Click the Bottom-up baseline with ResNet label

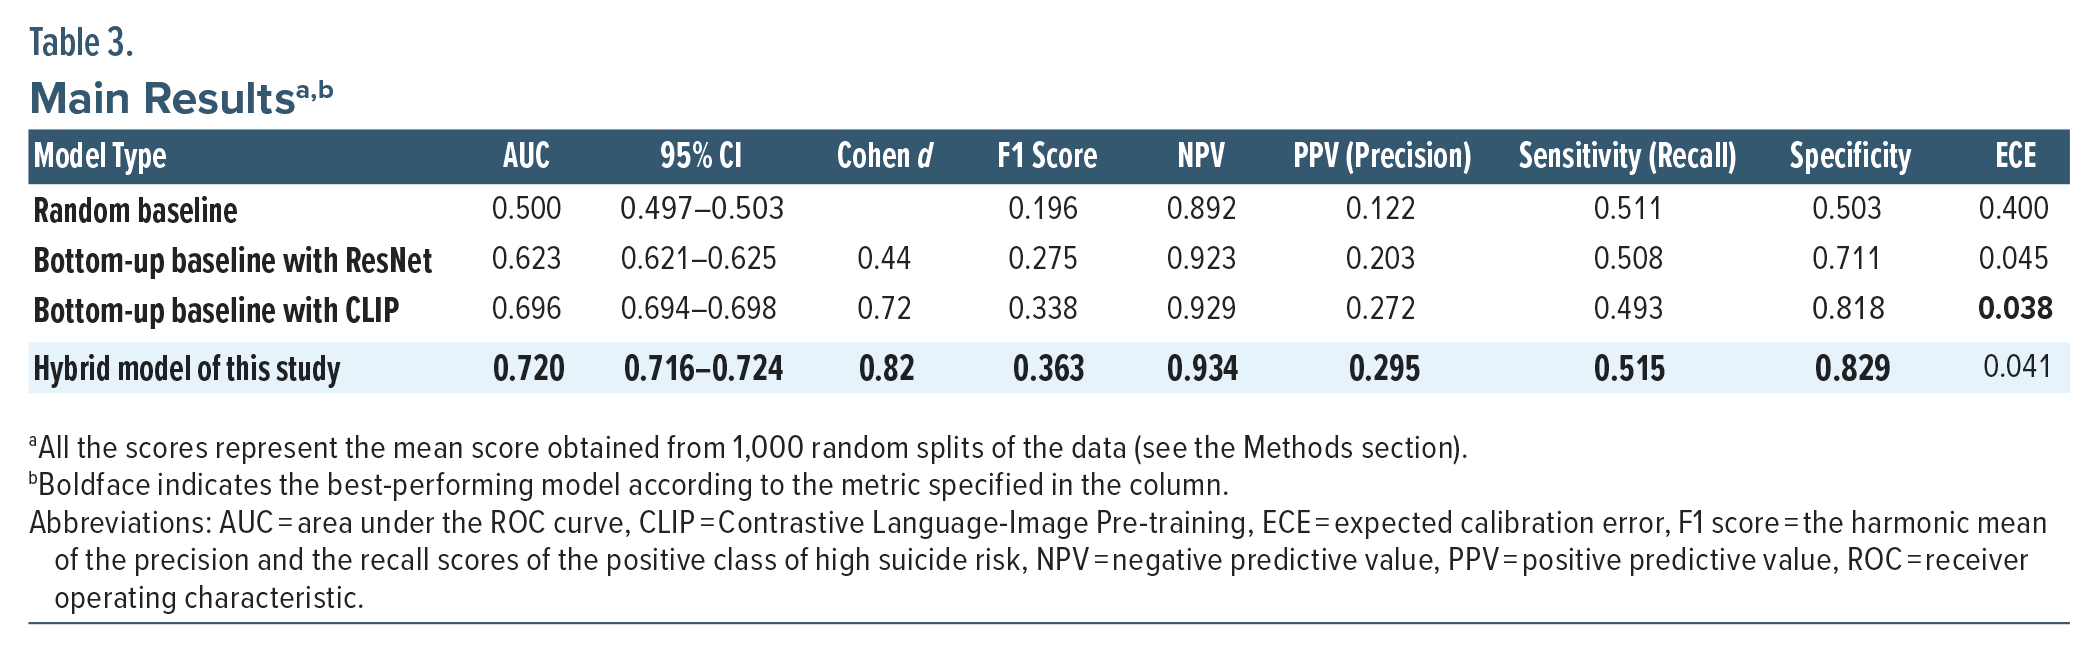point(232,260)
